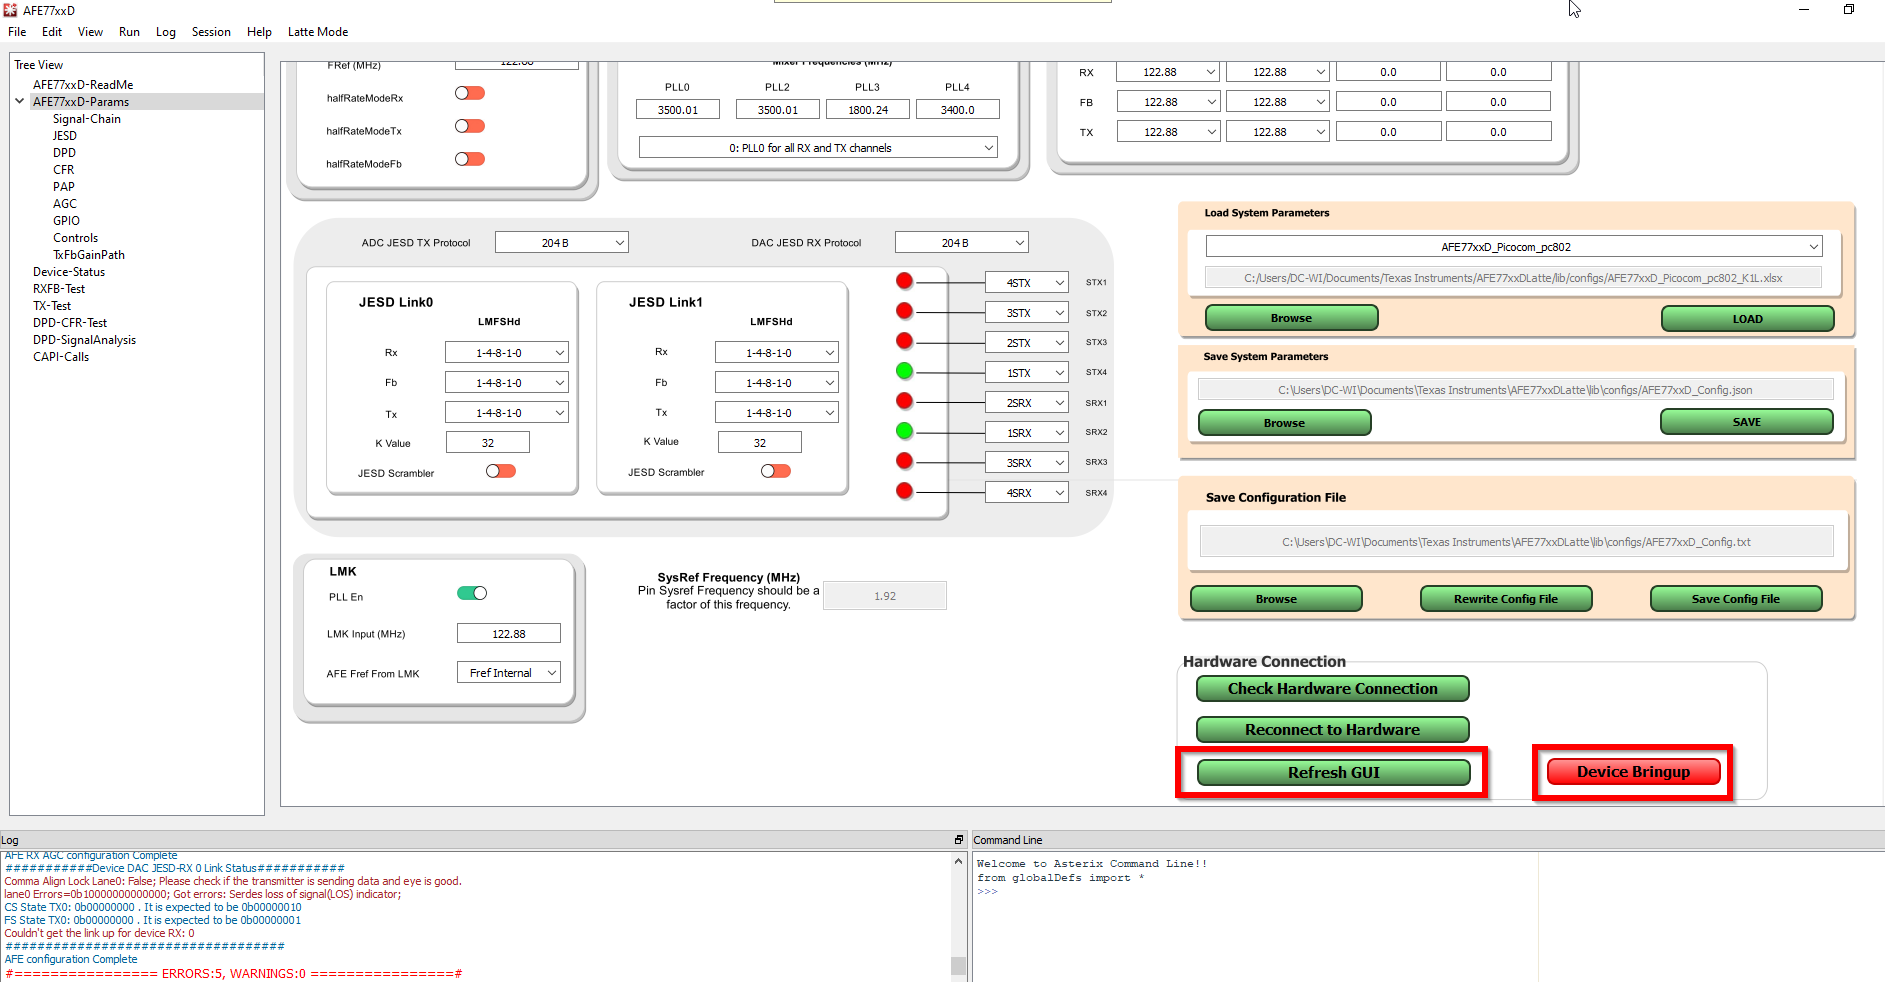Open the File menu
This screenshot has height=982, width=1885.
[x=17, y=32]
